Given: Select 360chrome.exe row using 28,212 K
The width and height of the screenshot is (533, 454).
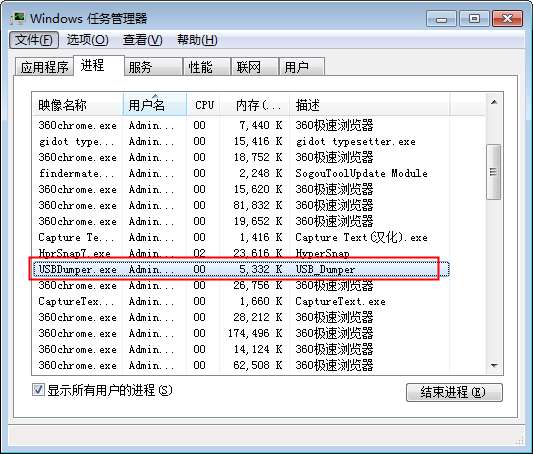Looking at the screenshot, I should click(x=241, y=317).
